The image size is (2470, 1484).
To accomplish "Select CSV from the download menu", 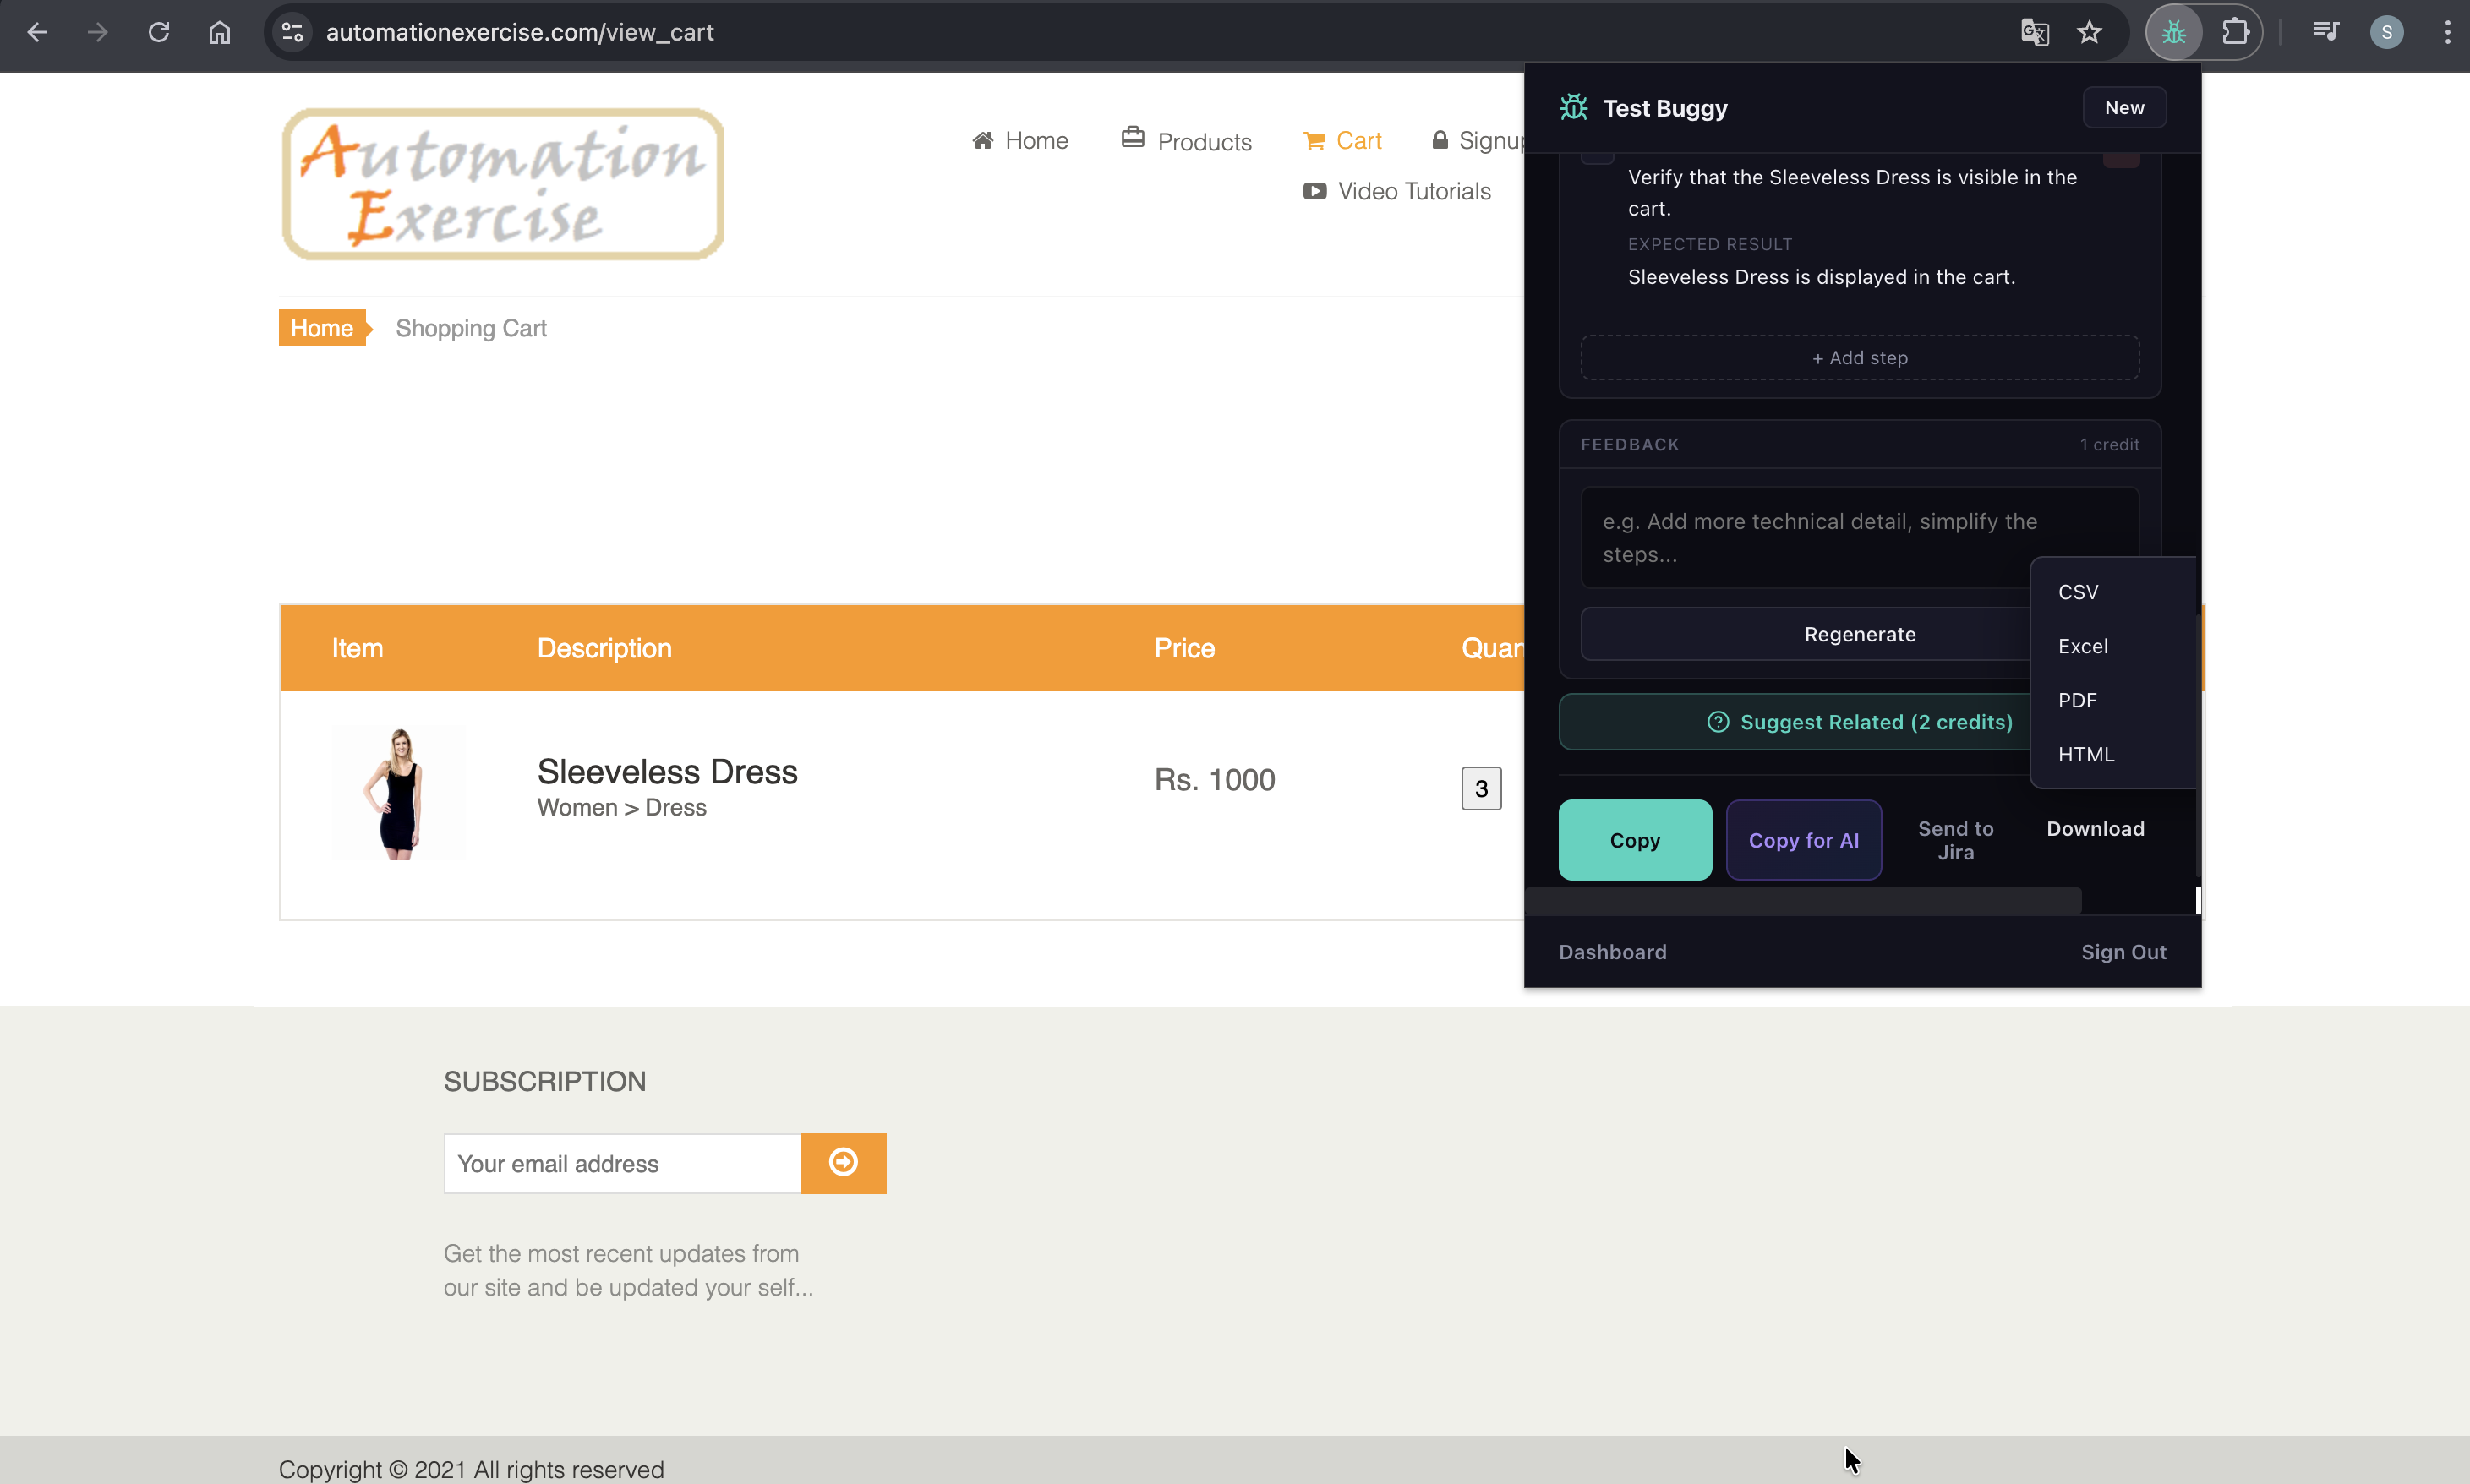I will click(2078, 592).
